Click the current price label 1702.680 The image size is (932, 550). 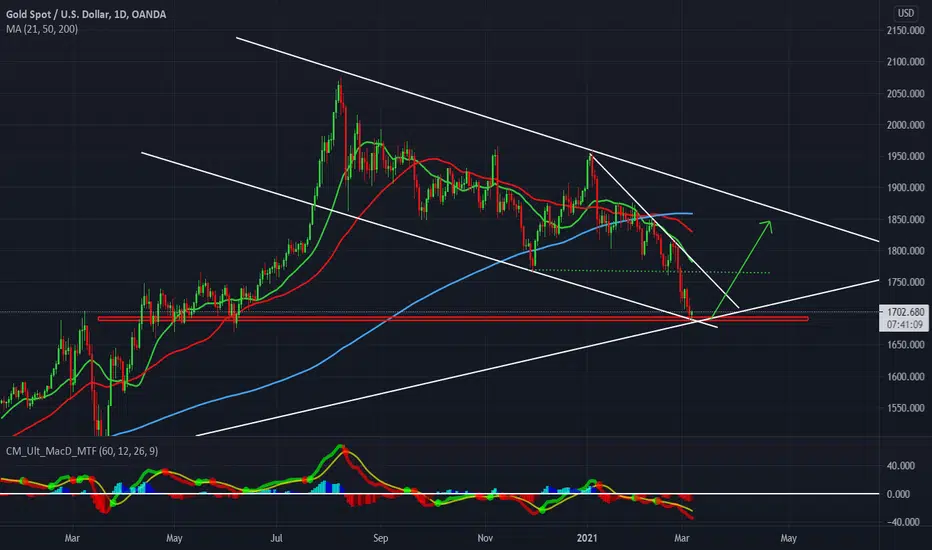coord(905,312)
